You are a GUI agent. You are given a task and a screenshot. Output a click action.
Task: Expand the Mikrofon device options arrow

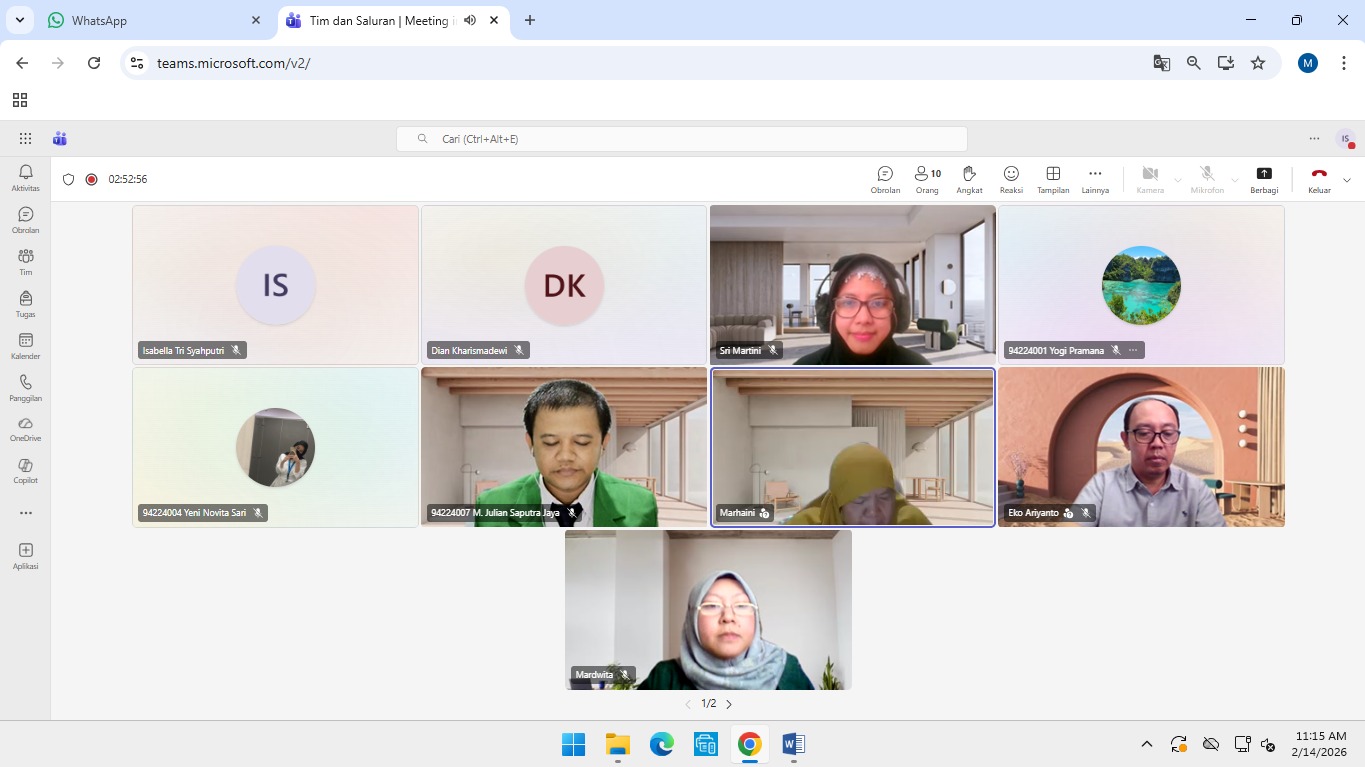click(1235, 180)
